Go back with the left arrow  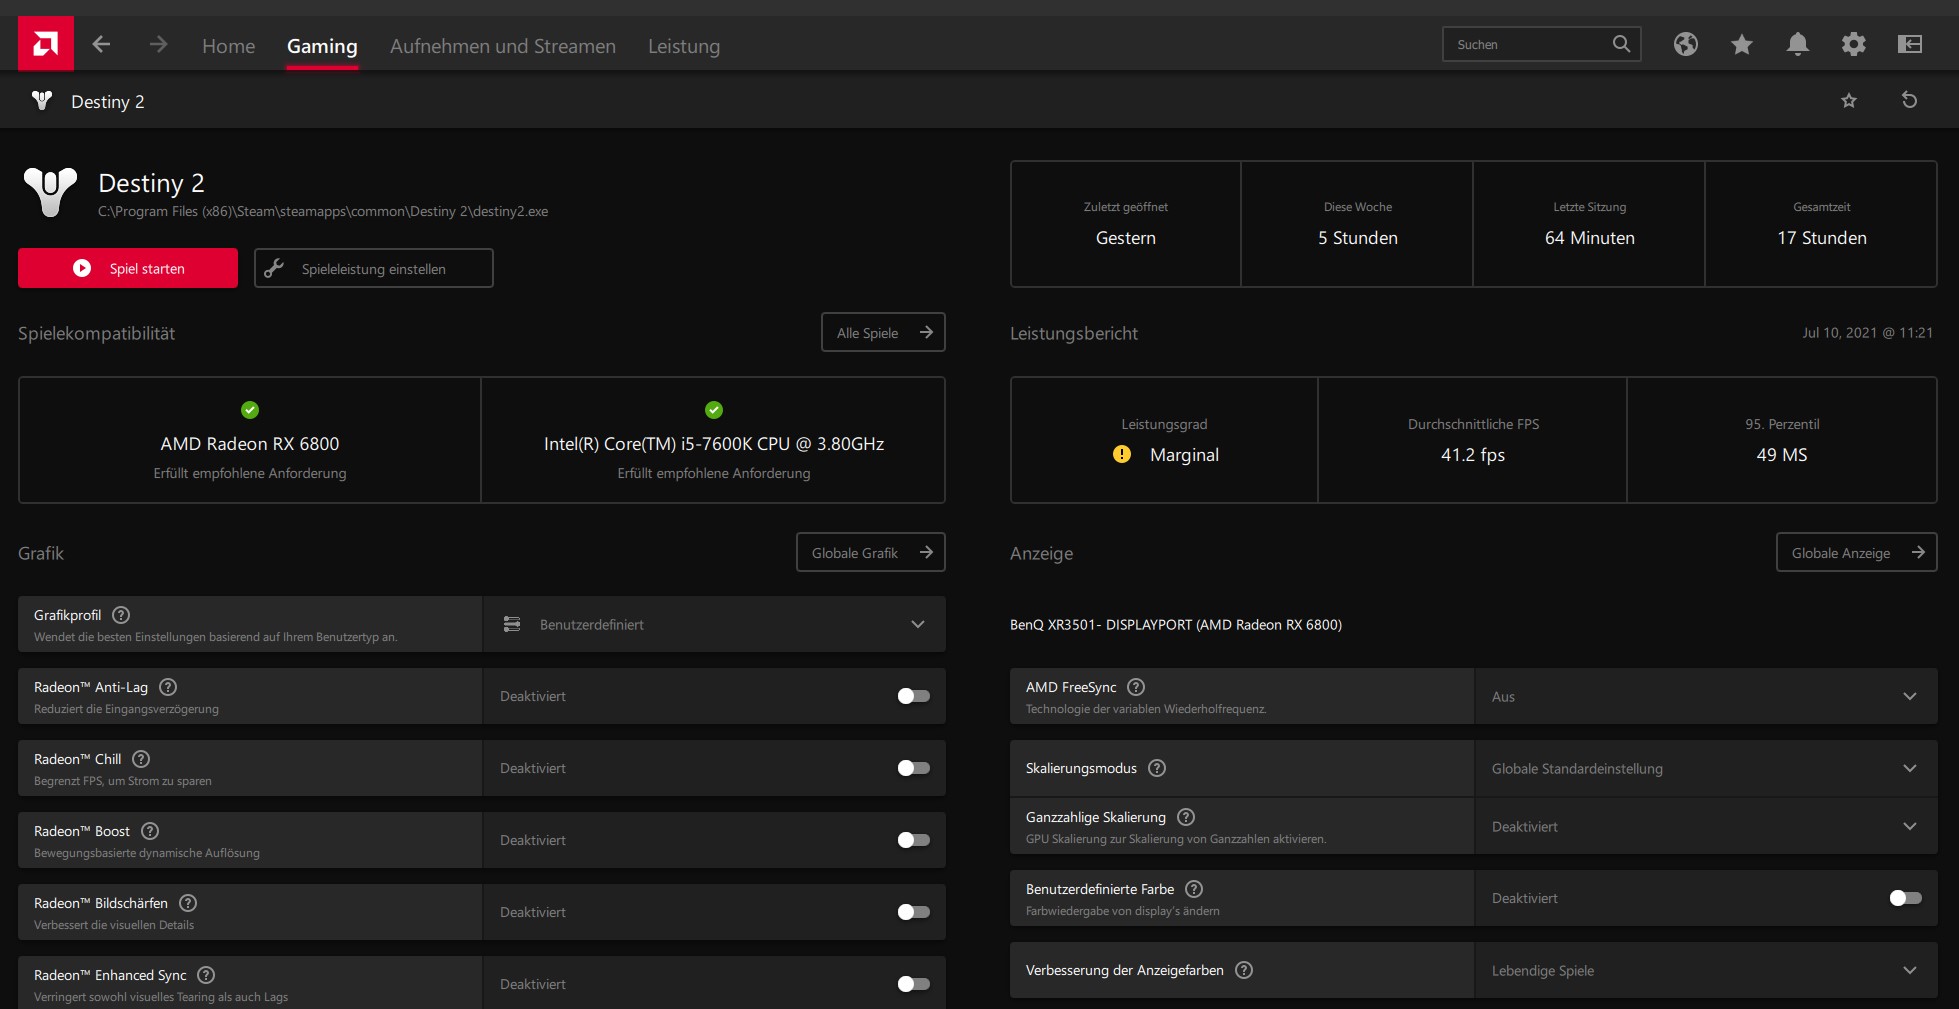click(x=101, y=44)
